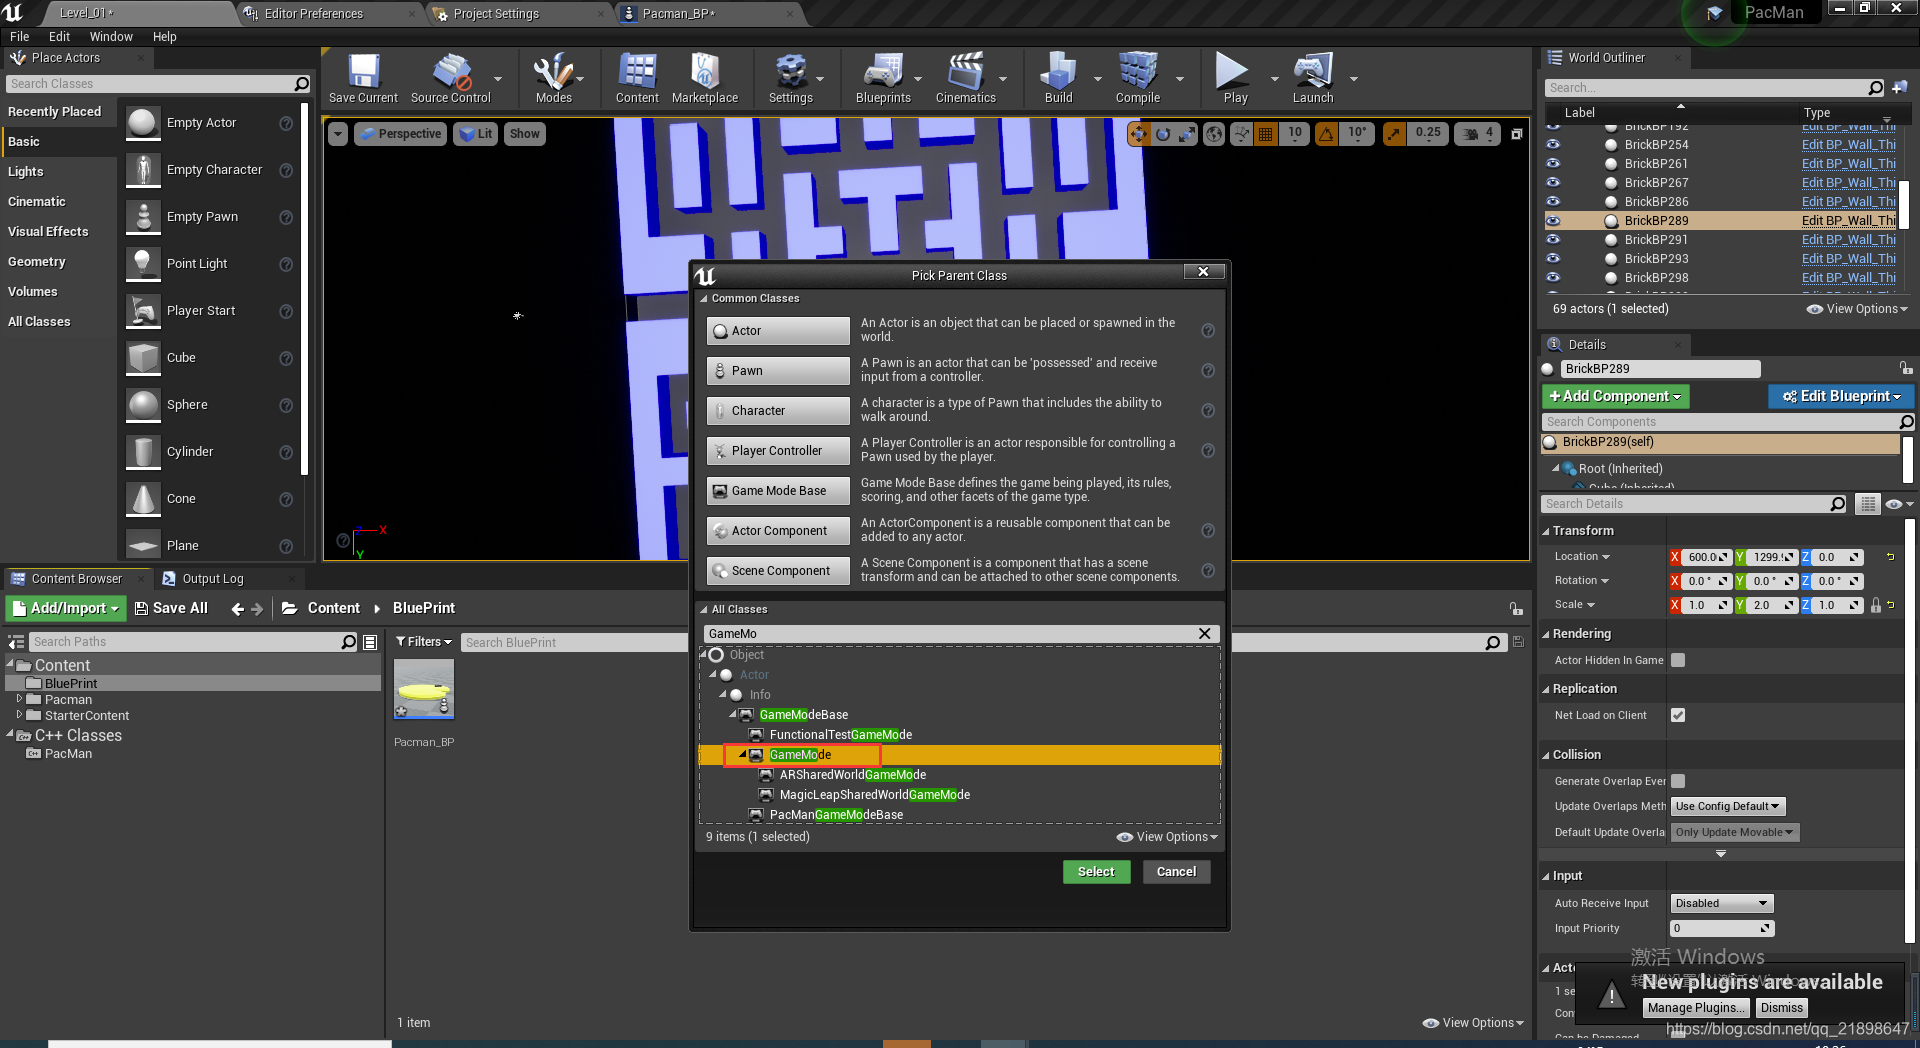Open Source Control from the toolbar
This screenshot has height=1048, width=1920.
451,78
